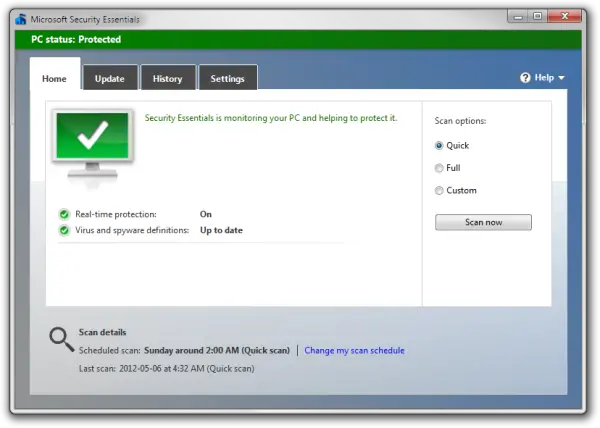This screenshot has width=600, height=428.
Task: Click the 'Real-time protection:' label
Action: pyautogui.click(x=116, y=214)
